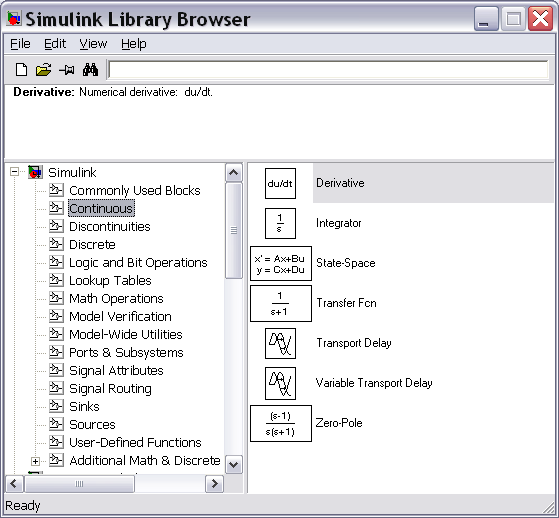
Task: Open the File menu
Action: pos(20,44)
